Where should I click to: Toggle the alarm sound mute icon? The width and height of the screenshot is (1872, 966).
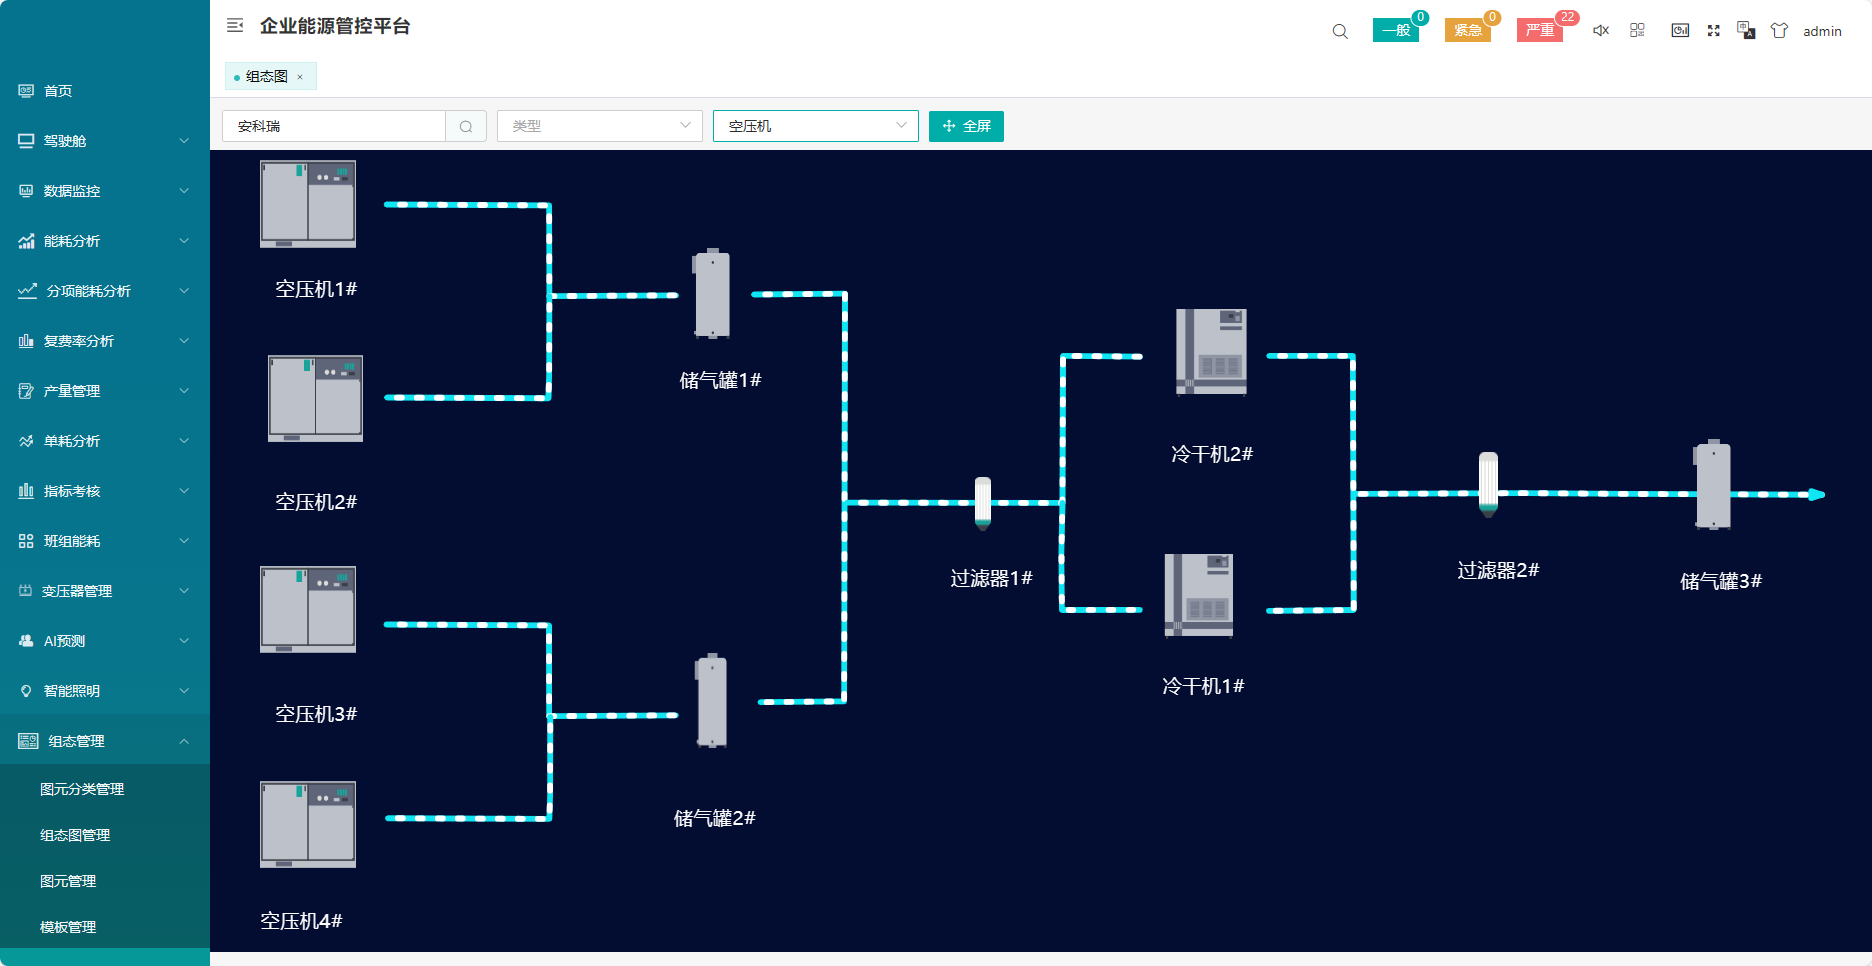[x=1601, y=31]
